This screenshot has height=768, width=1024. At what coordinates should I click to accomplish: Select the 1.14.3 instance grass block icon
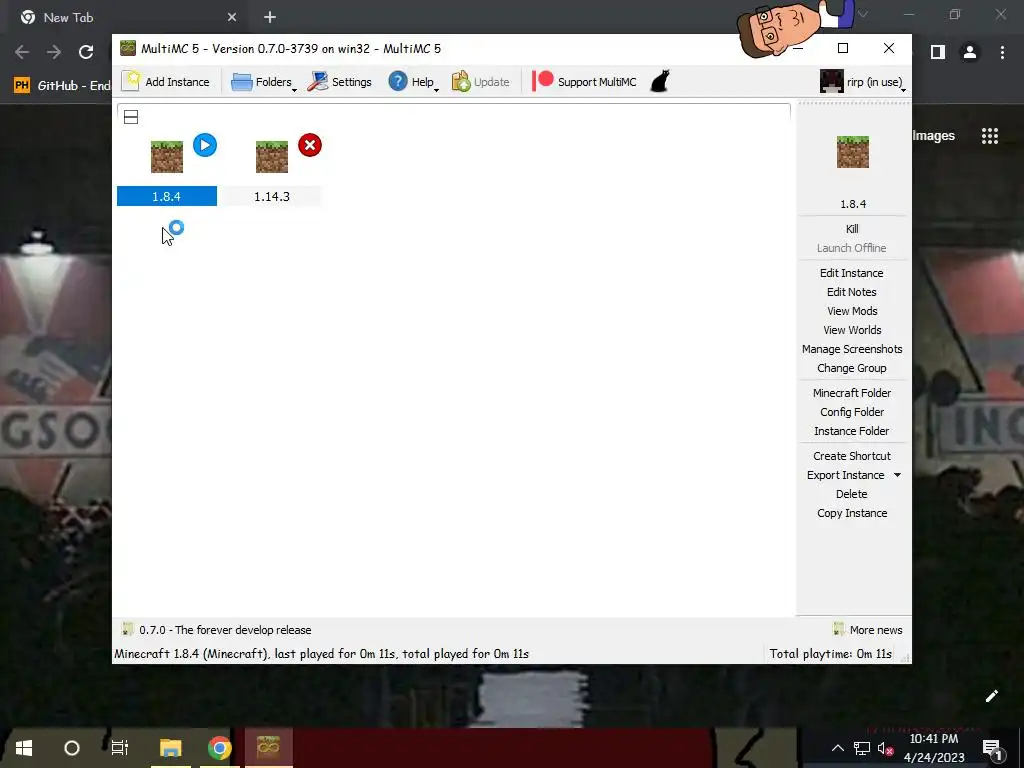tap(272, 157)
